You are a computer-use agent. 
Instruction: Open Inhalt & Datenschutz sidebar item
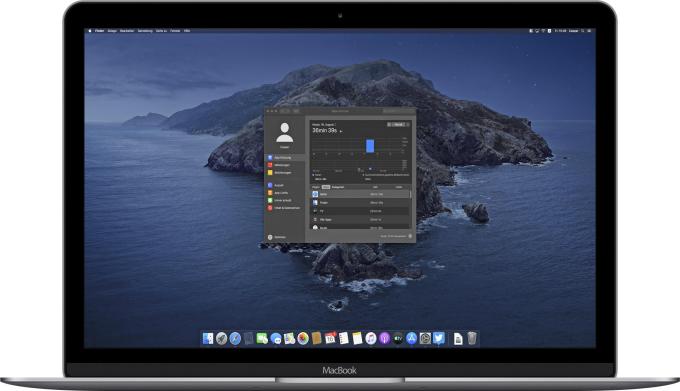click(x=285, y=208)
